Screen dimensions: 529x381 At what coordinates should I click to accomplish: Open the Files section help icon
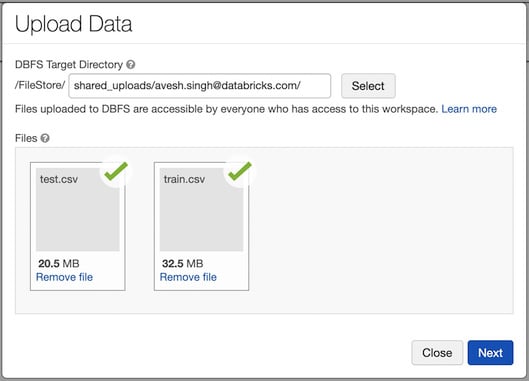point(45,138)
